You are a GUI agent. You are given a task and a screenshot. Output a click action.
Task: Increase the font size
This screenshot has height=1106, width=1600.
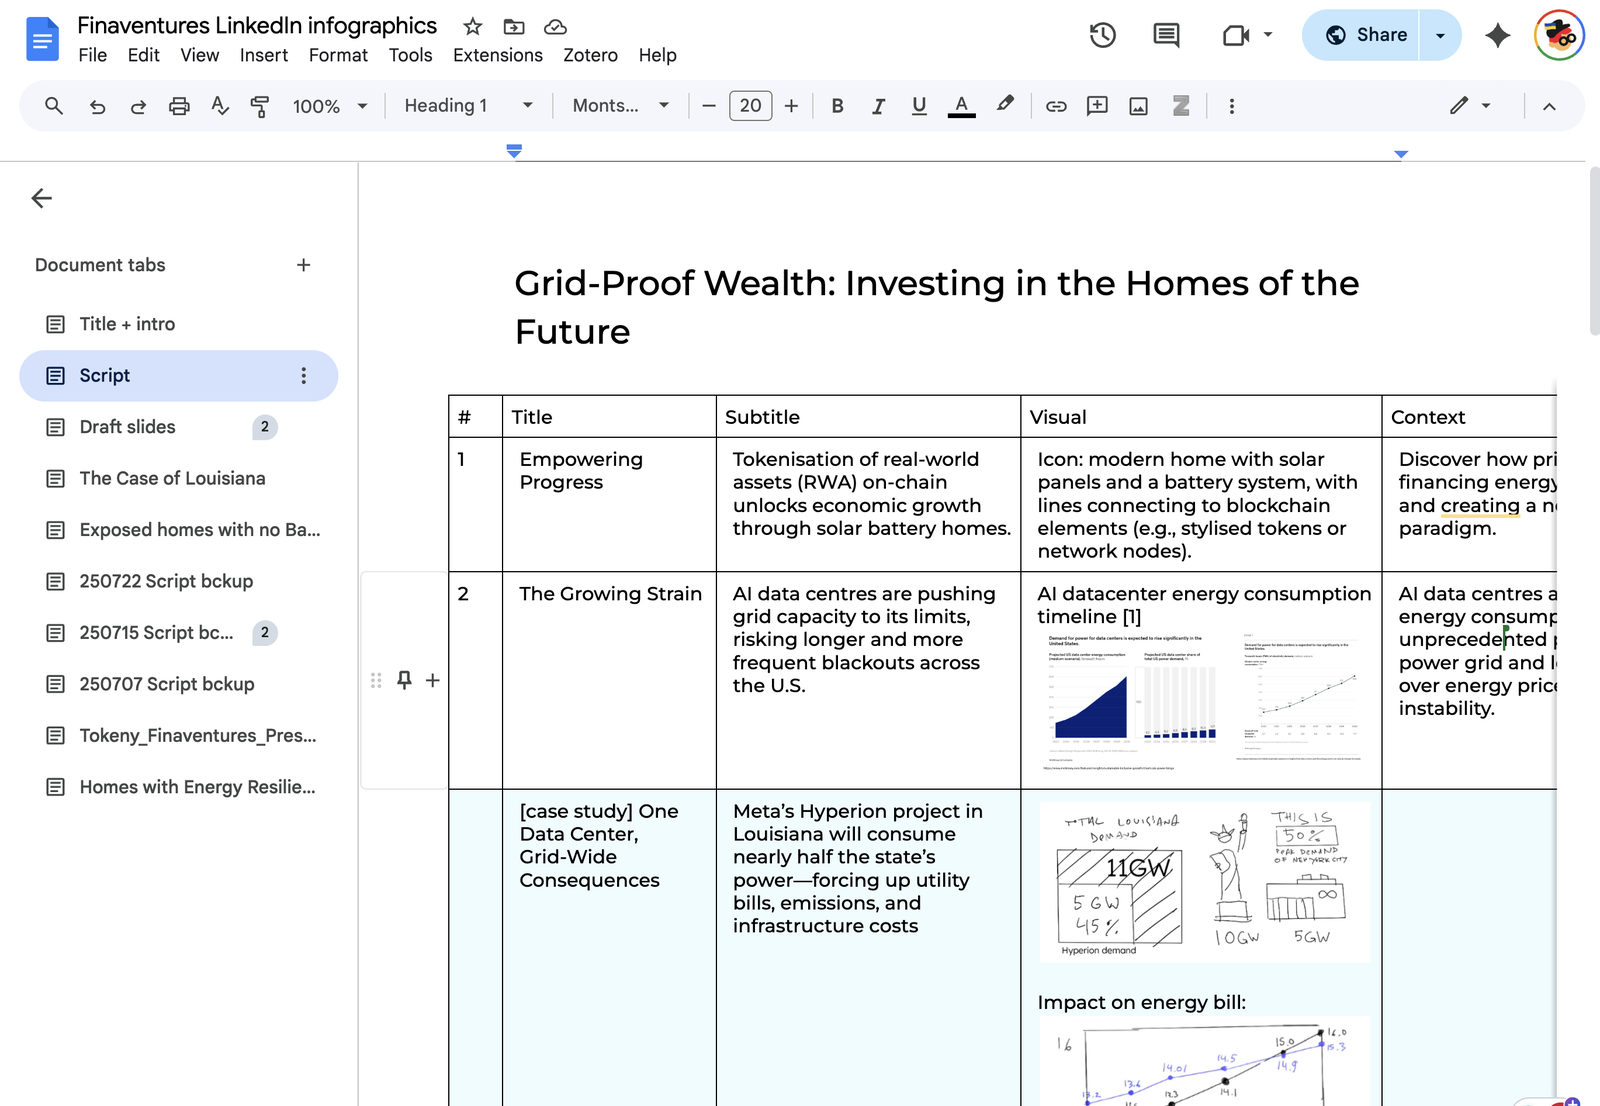[x=791, y=106]
